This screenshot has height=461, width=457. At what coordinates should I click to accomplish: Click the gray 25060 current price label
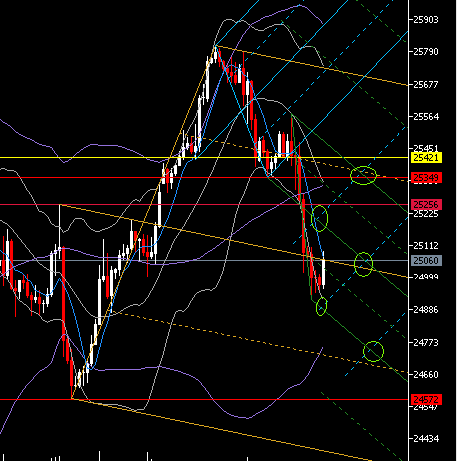[427, 260]
